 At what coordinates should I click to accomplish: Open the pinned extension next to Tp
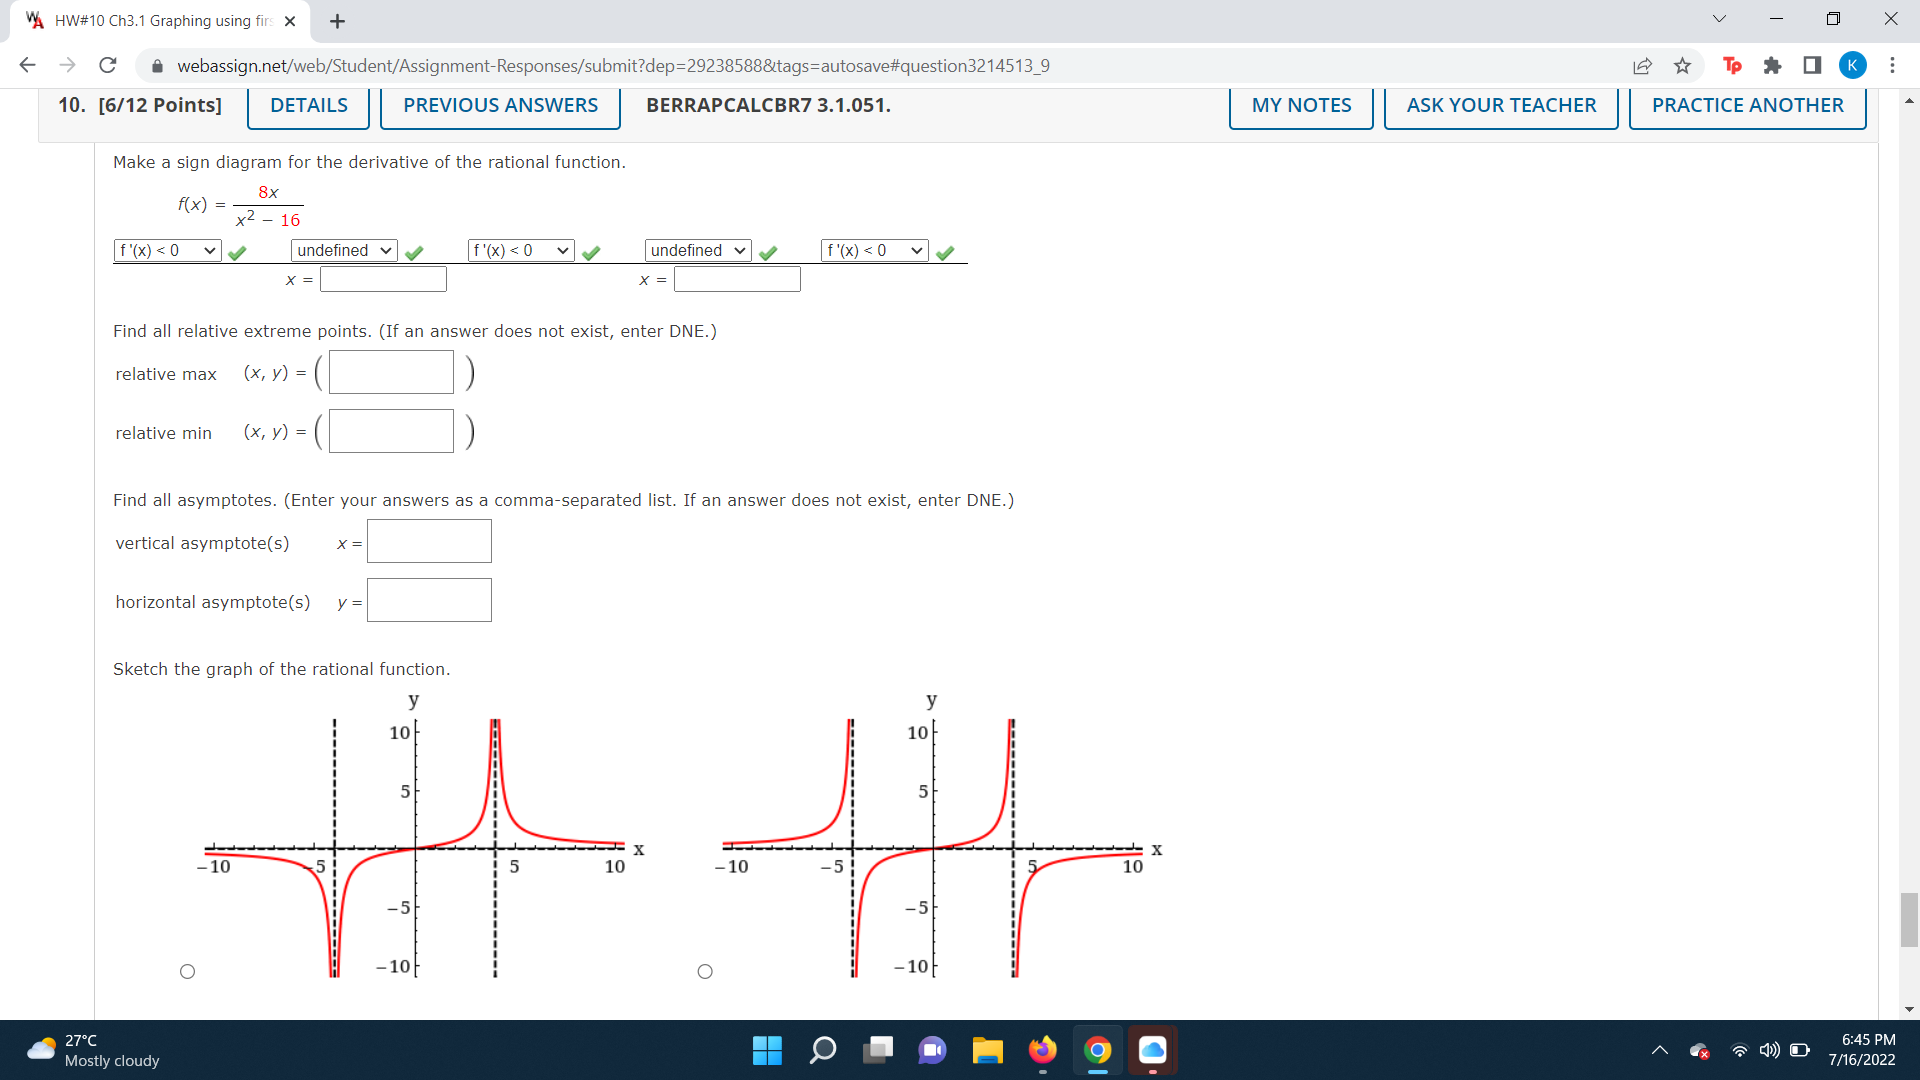coord(1773,65)
